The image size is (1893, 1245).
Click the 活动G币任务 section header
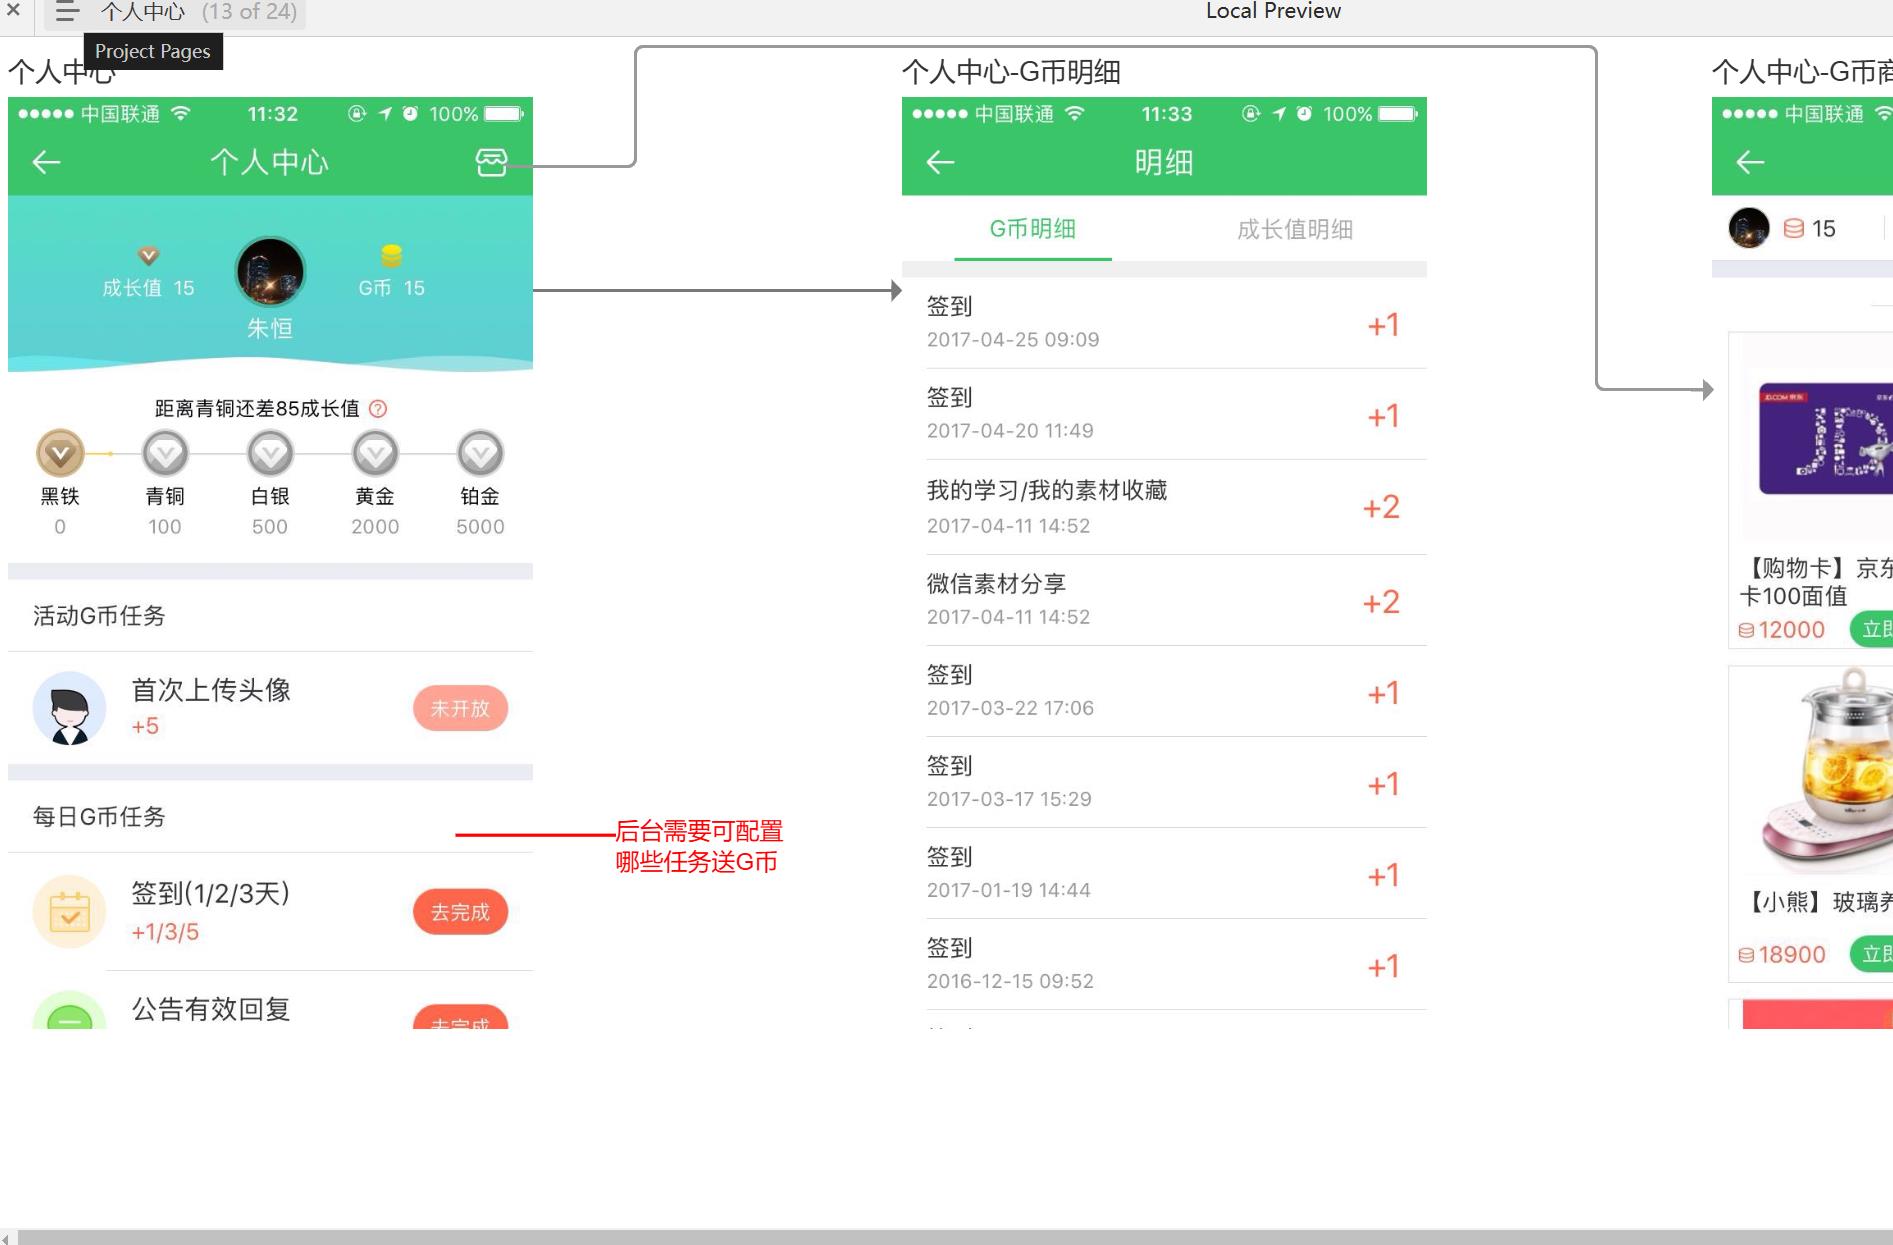click(99, 616)
